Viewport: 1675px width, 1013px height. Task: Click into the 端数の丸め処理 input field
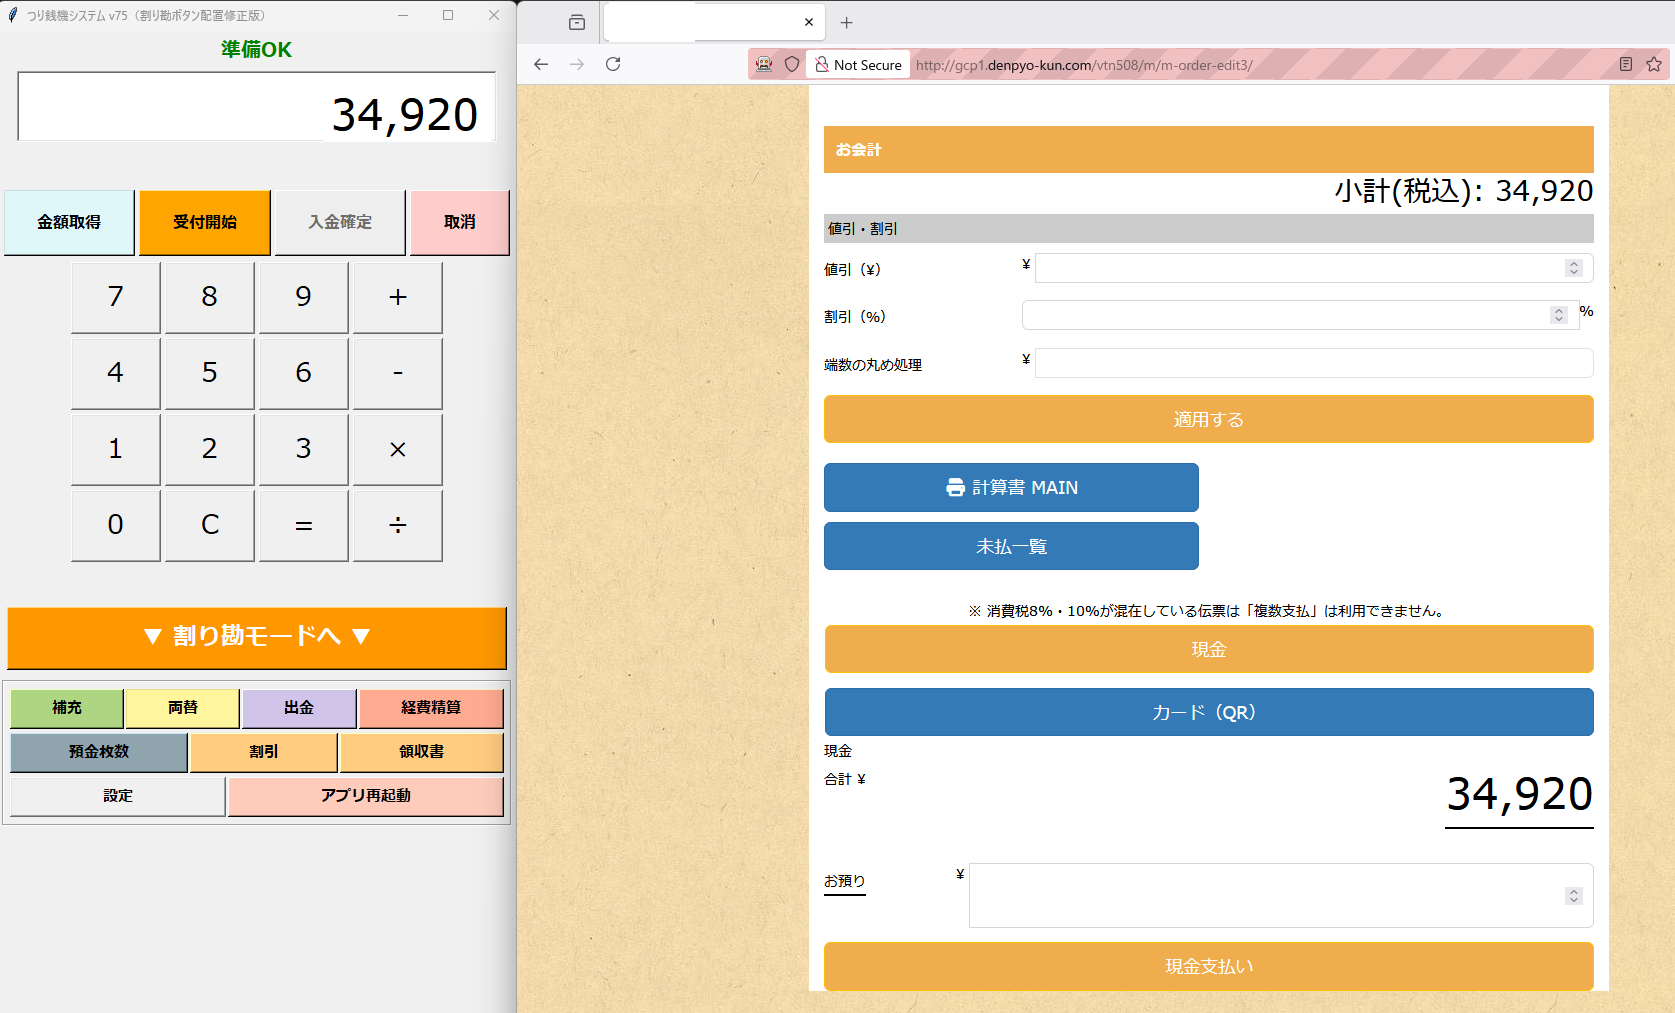[1313, 363]
